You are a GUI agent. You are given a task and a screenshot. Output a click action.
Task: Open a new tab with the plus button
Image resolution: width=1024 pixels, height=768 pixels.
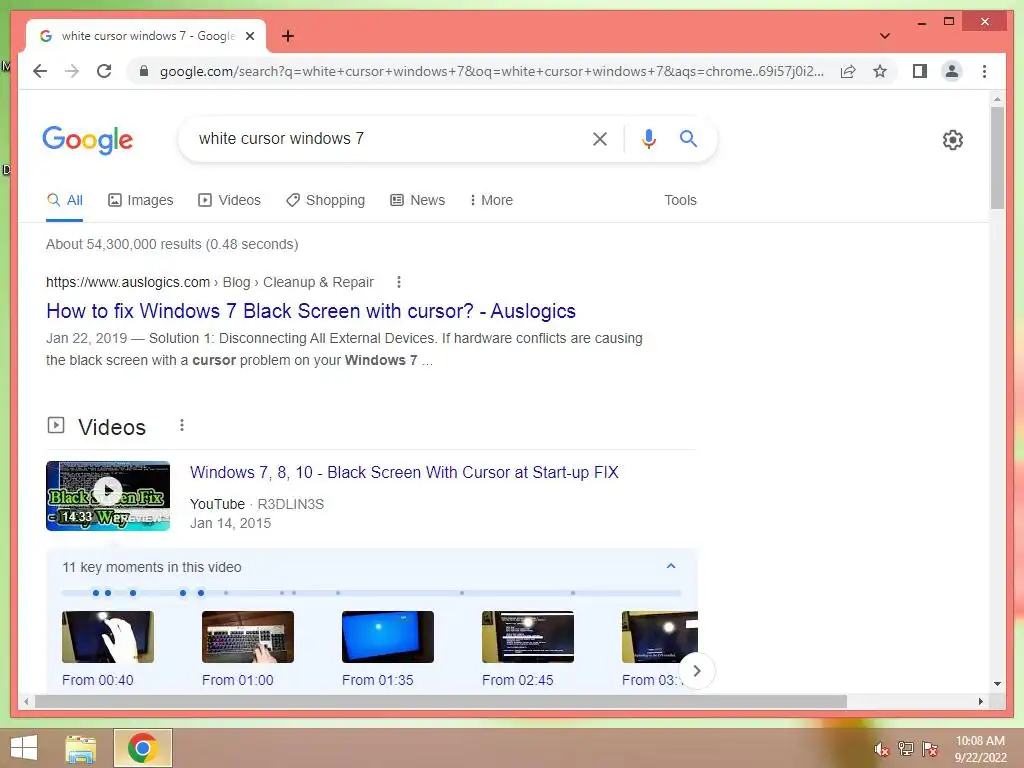point(287,36)
